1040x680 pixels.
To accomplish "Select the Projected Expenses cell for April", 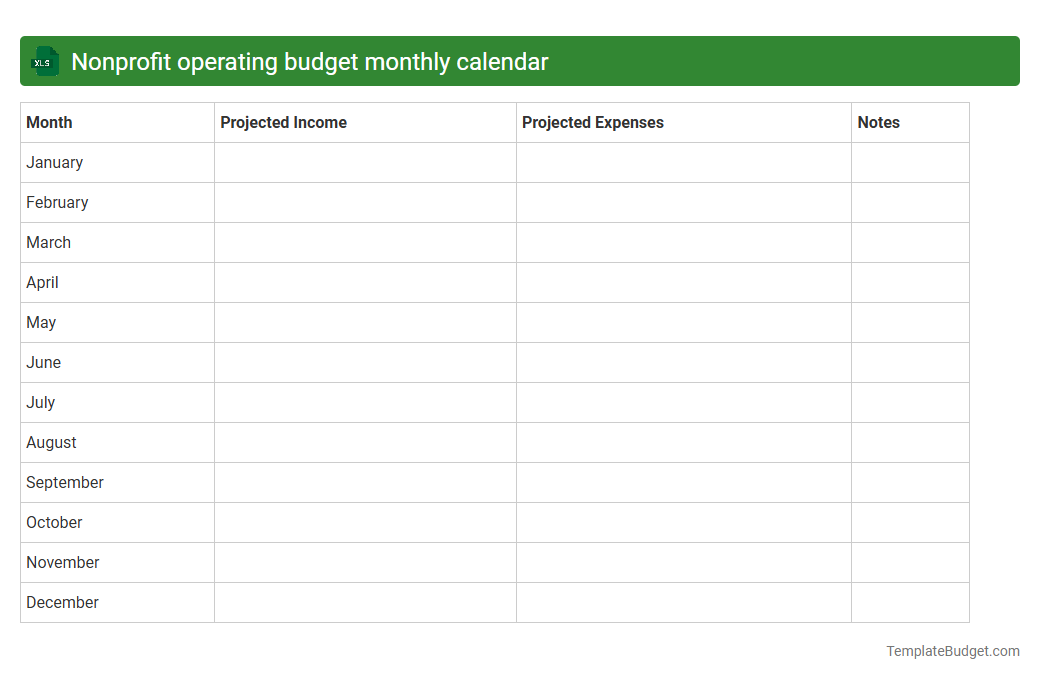I will pyautogui.click(x=683, y=282).
